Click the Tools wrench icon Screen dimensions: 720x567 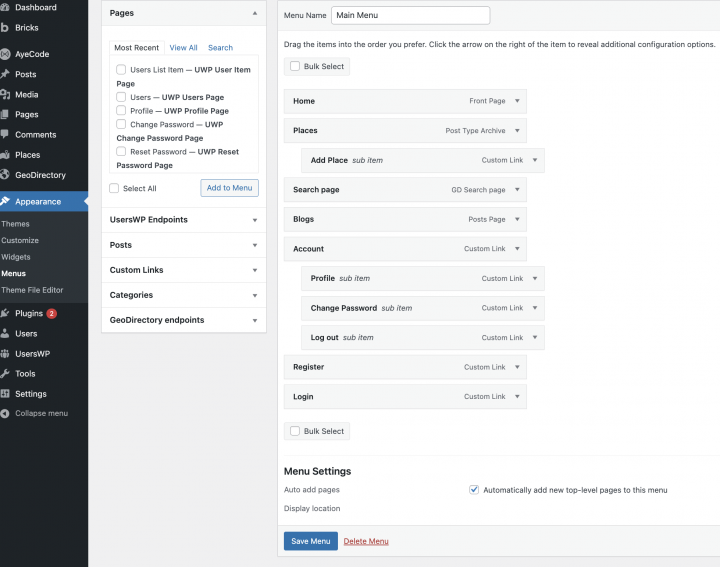[6, 374]
